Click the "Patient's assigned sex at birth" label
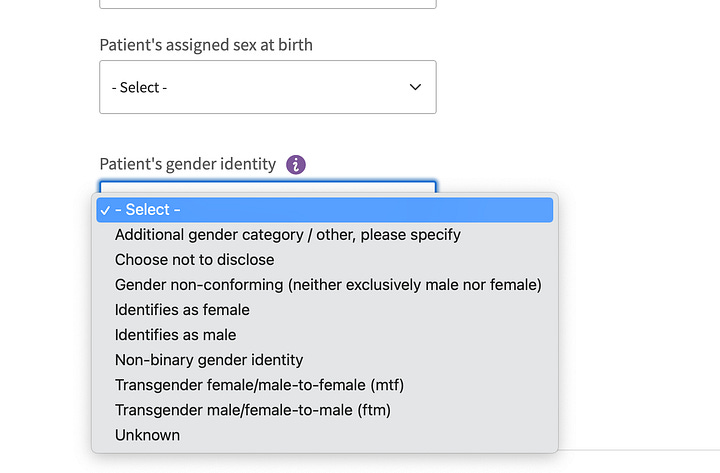 (206, 45)
